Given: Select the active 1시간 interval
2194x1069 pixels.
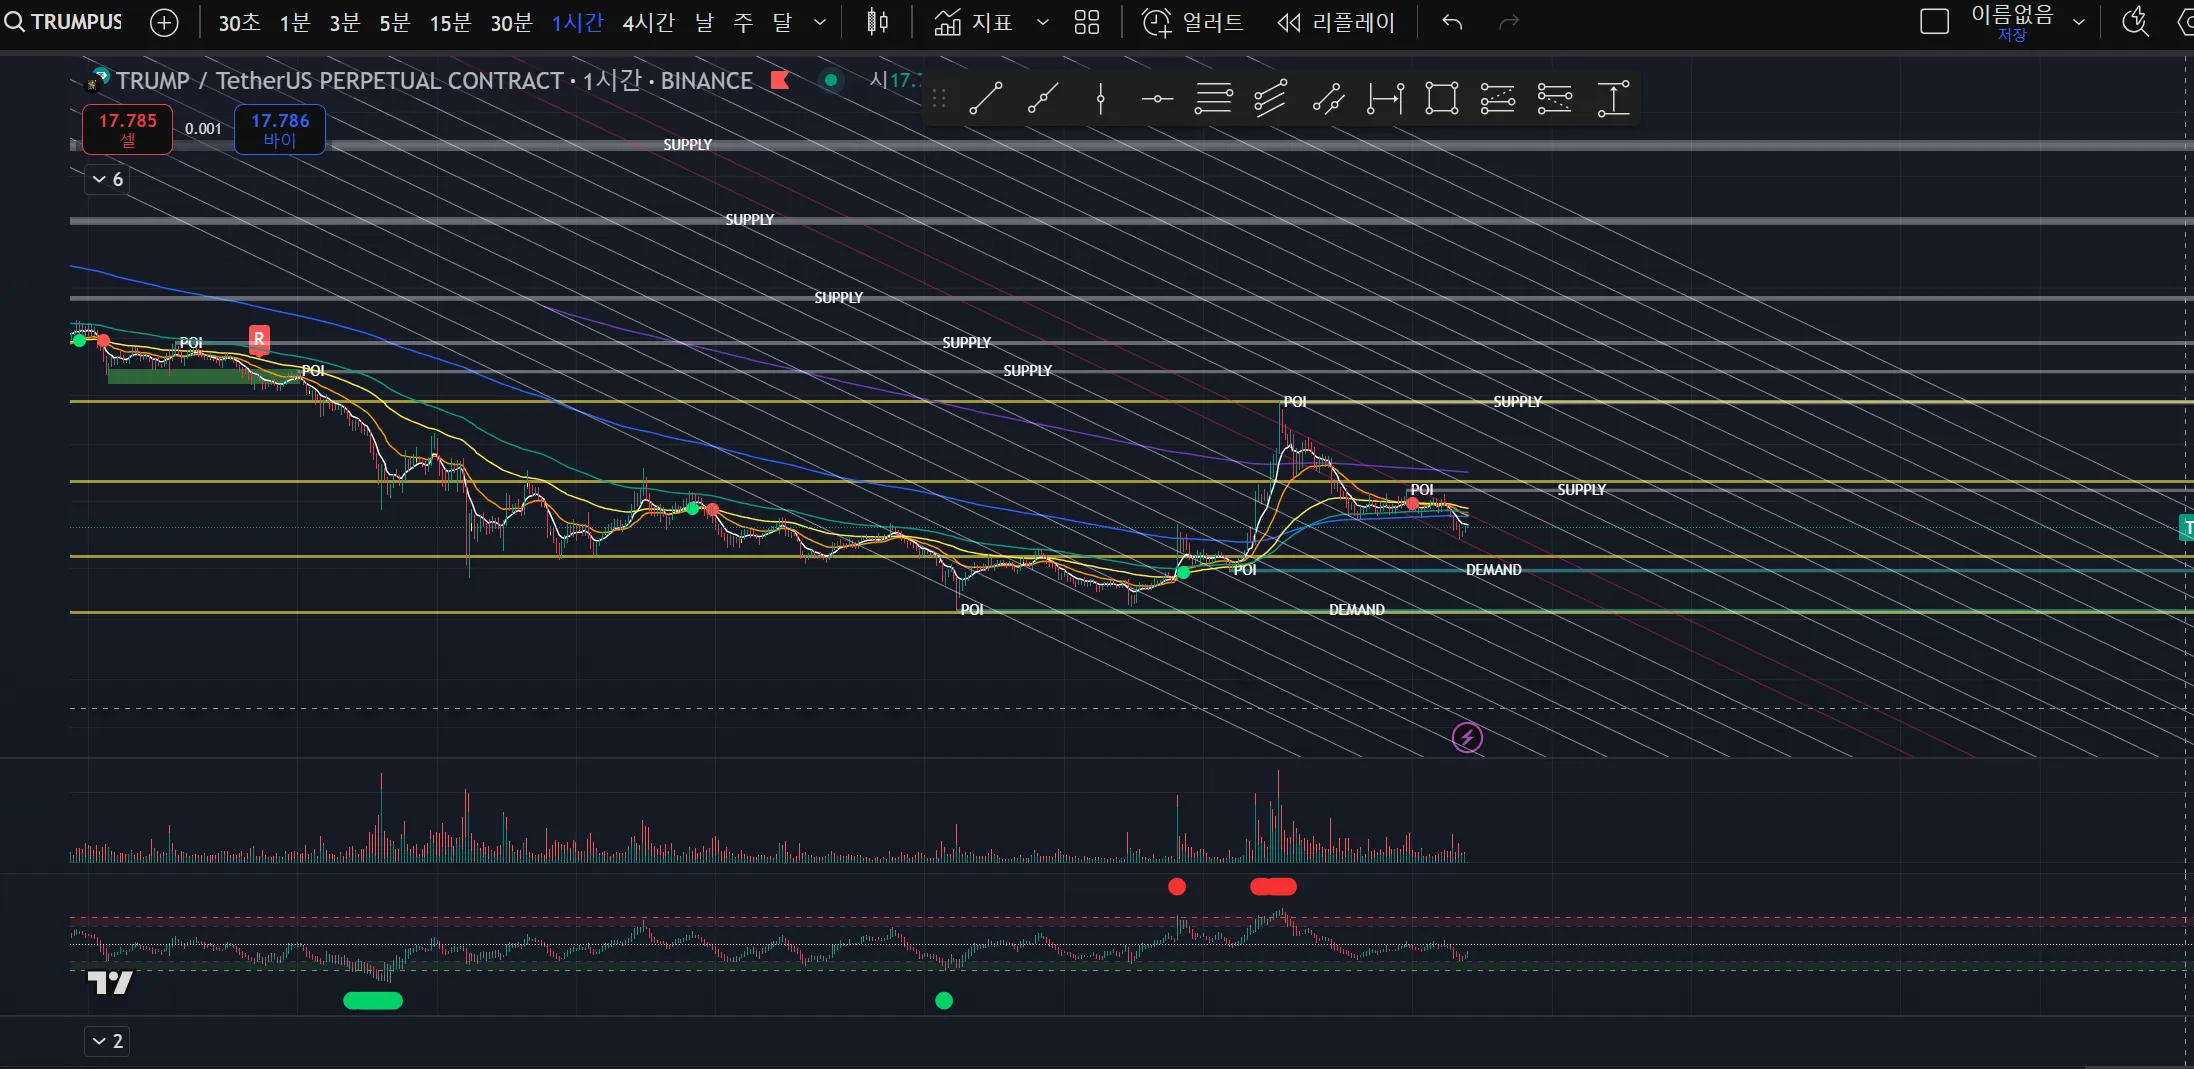Looking at the screenshot, I should click(577, 22).
